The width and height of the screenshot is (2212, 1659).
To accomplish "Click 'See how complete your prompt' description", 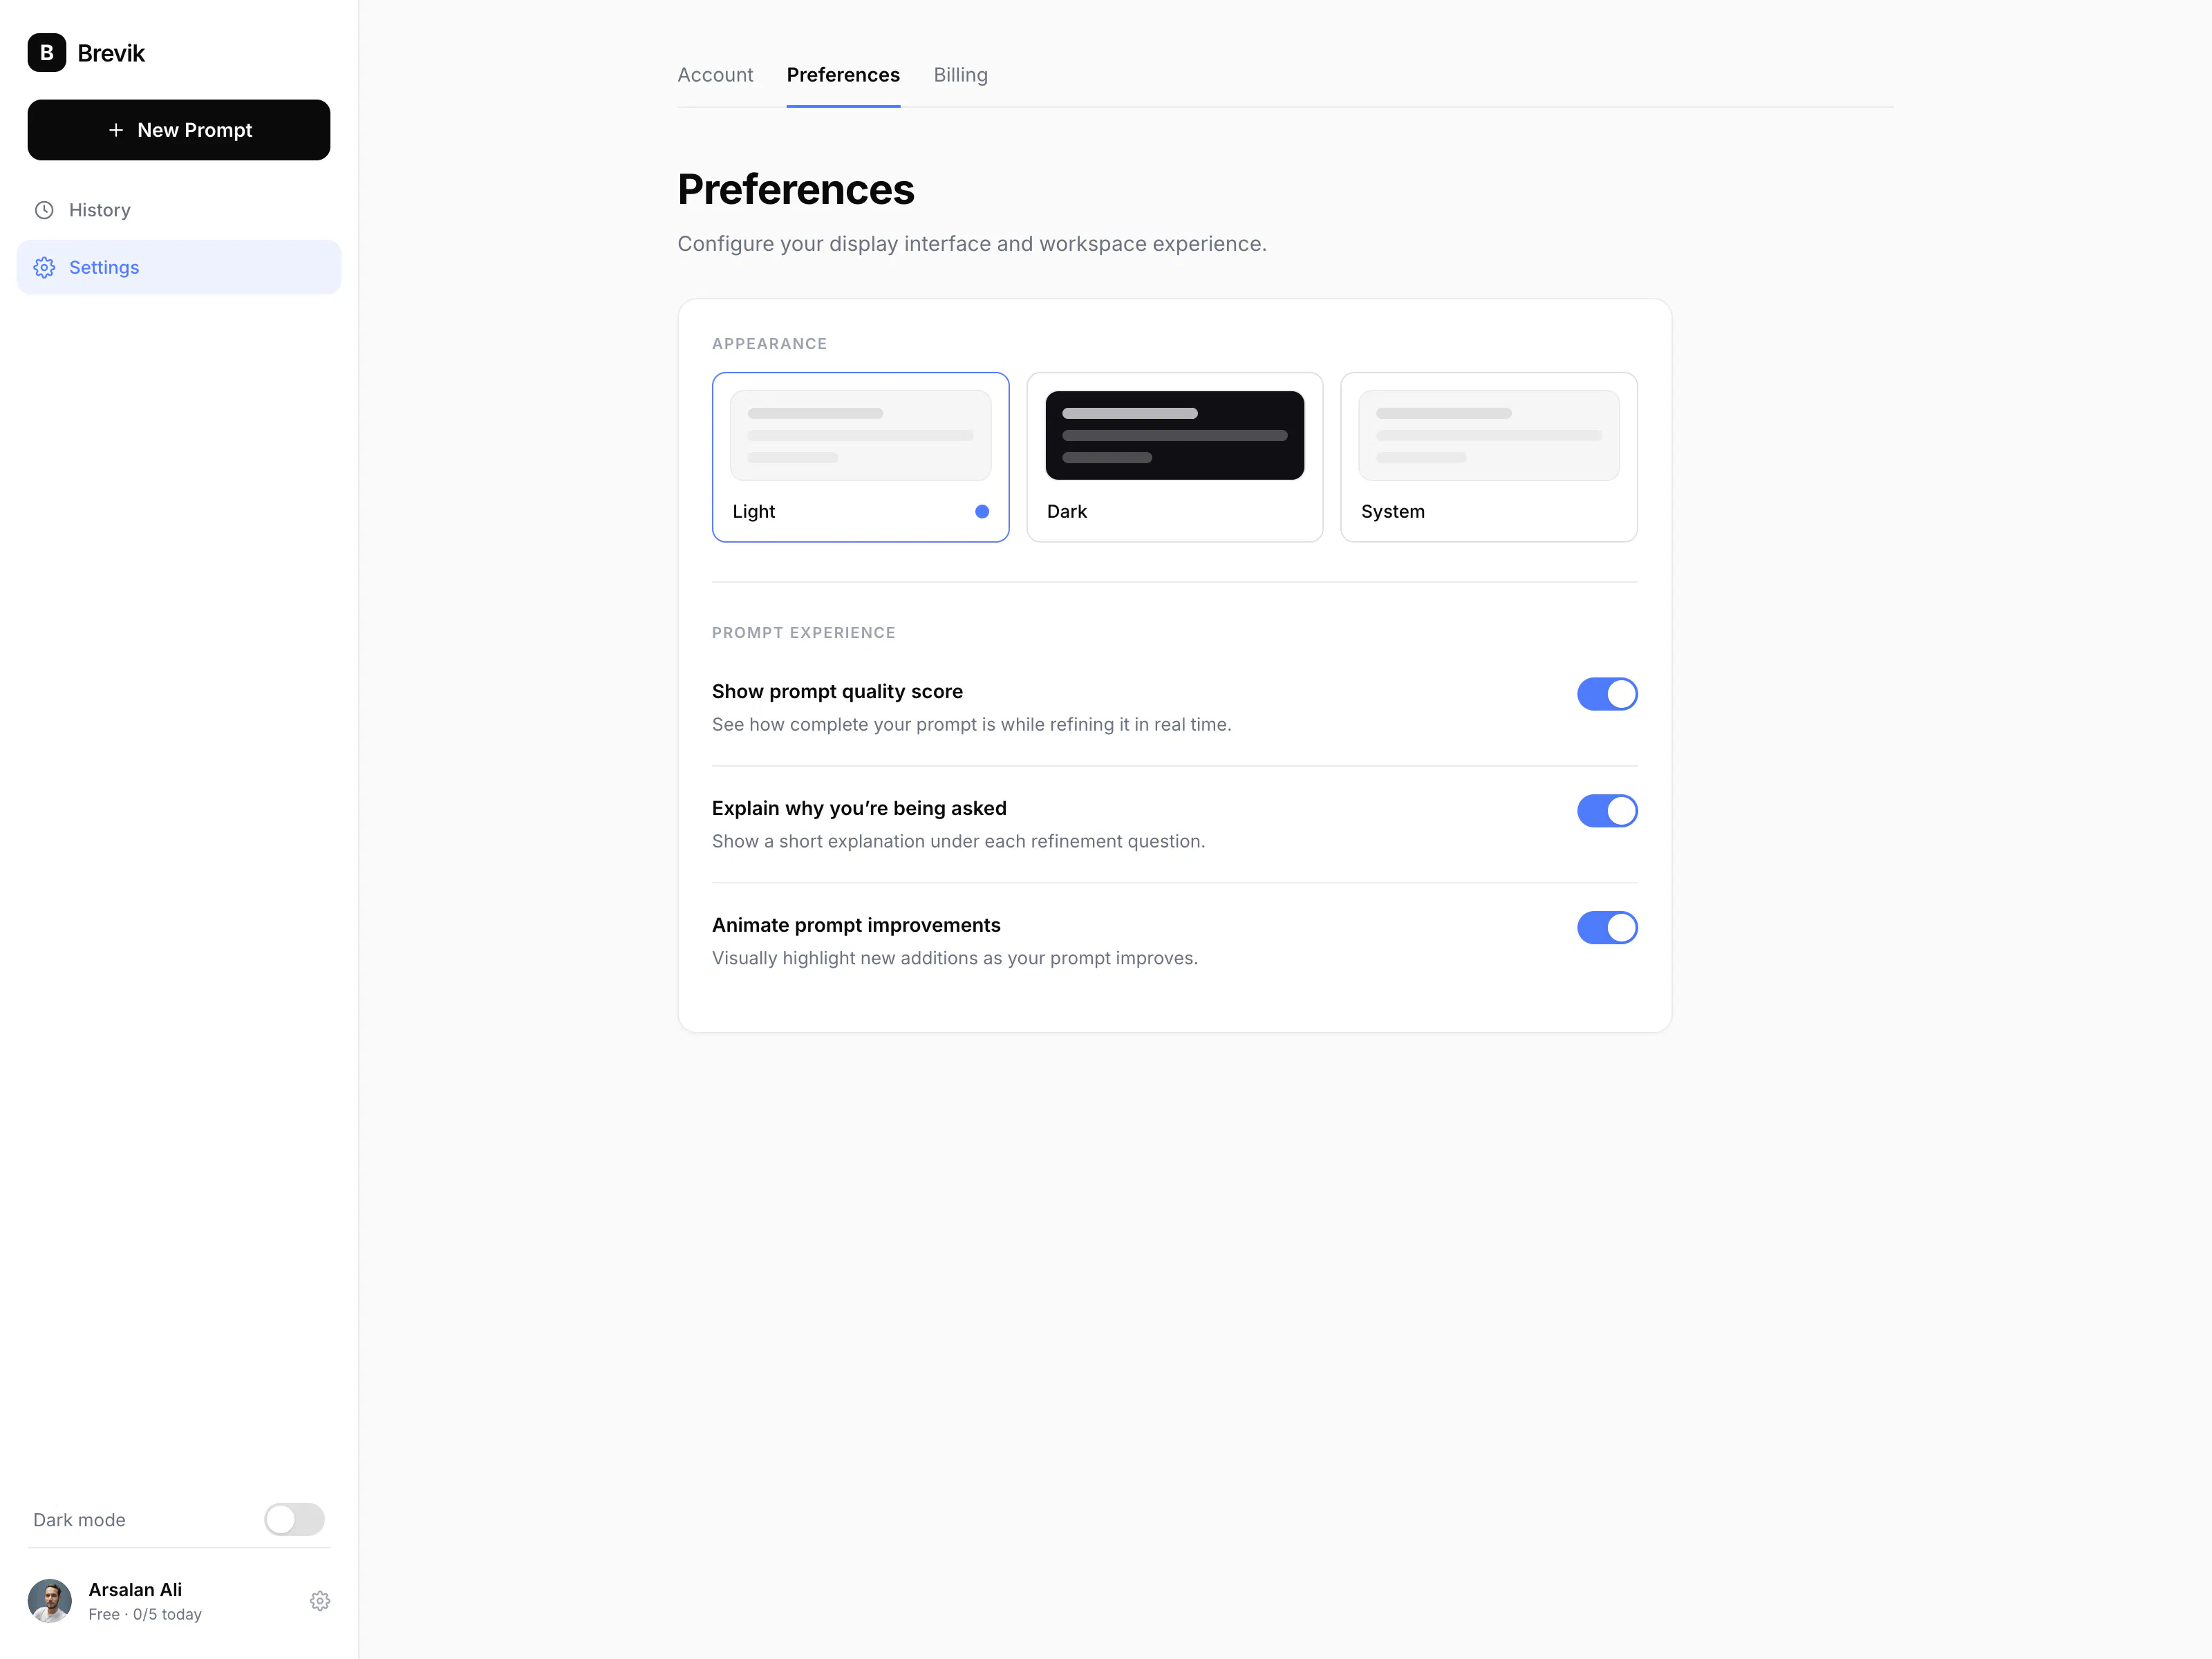I will coord(972,724).
